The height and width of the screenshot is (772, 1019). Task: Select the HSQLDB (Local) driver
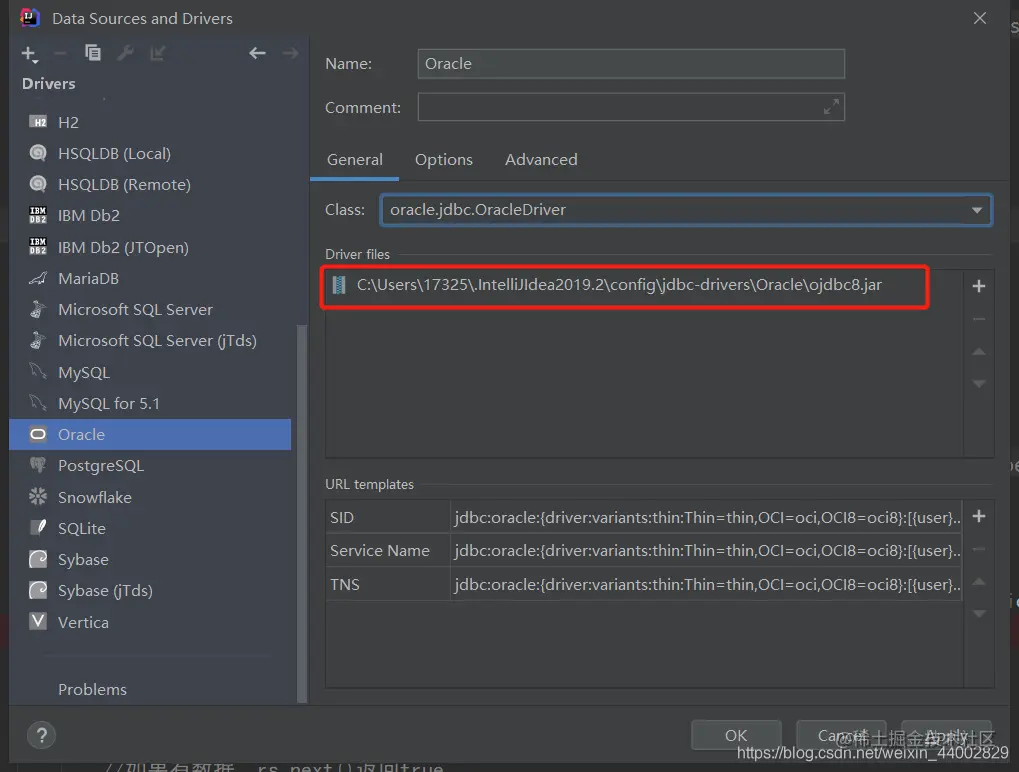(150, 153)
